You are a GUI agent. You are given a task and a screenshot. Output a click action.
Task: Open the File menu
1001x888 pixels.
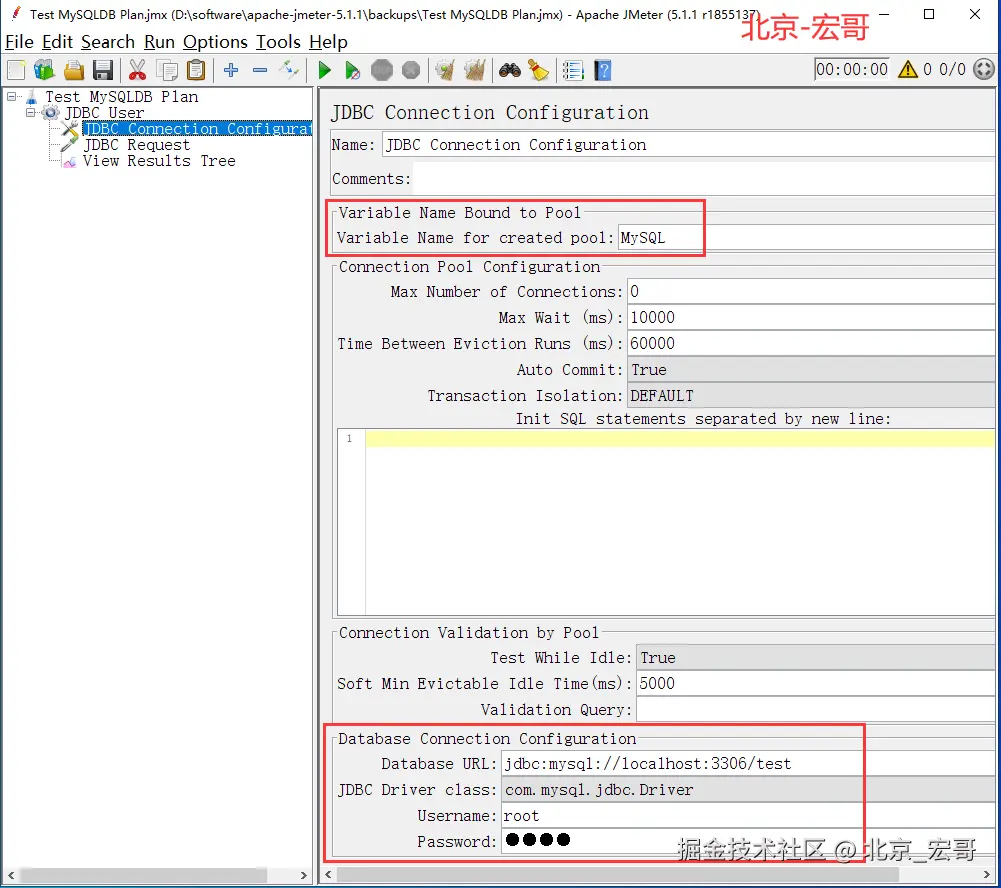(x=19, y=42)
